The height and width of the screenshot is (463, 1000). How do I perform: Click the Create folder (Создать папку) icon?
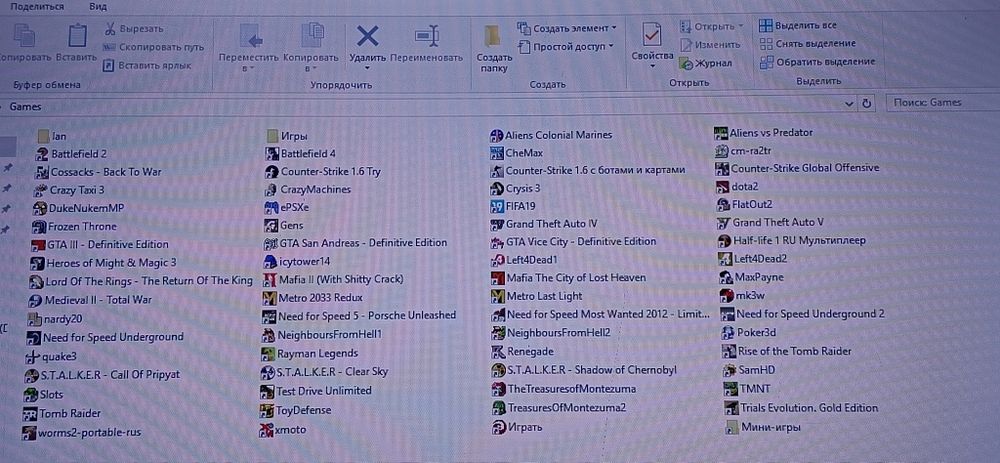pyautogui.click(x=492, y=36)
